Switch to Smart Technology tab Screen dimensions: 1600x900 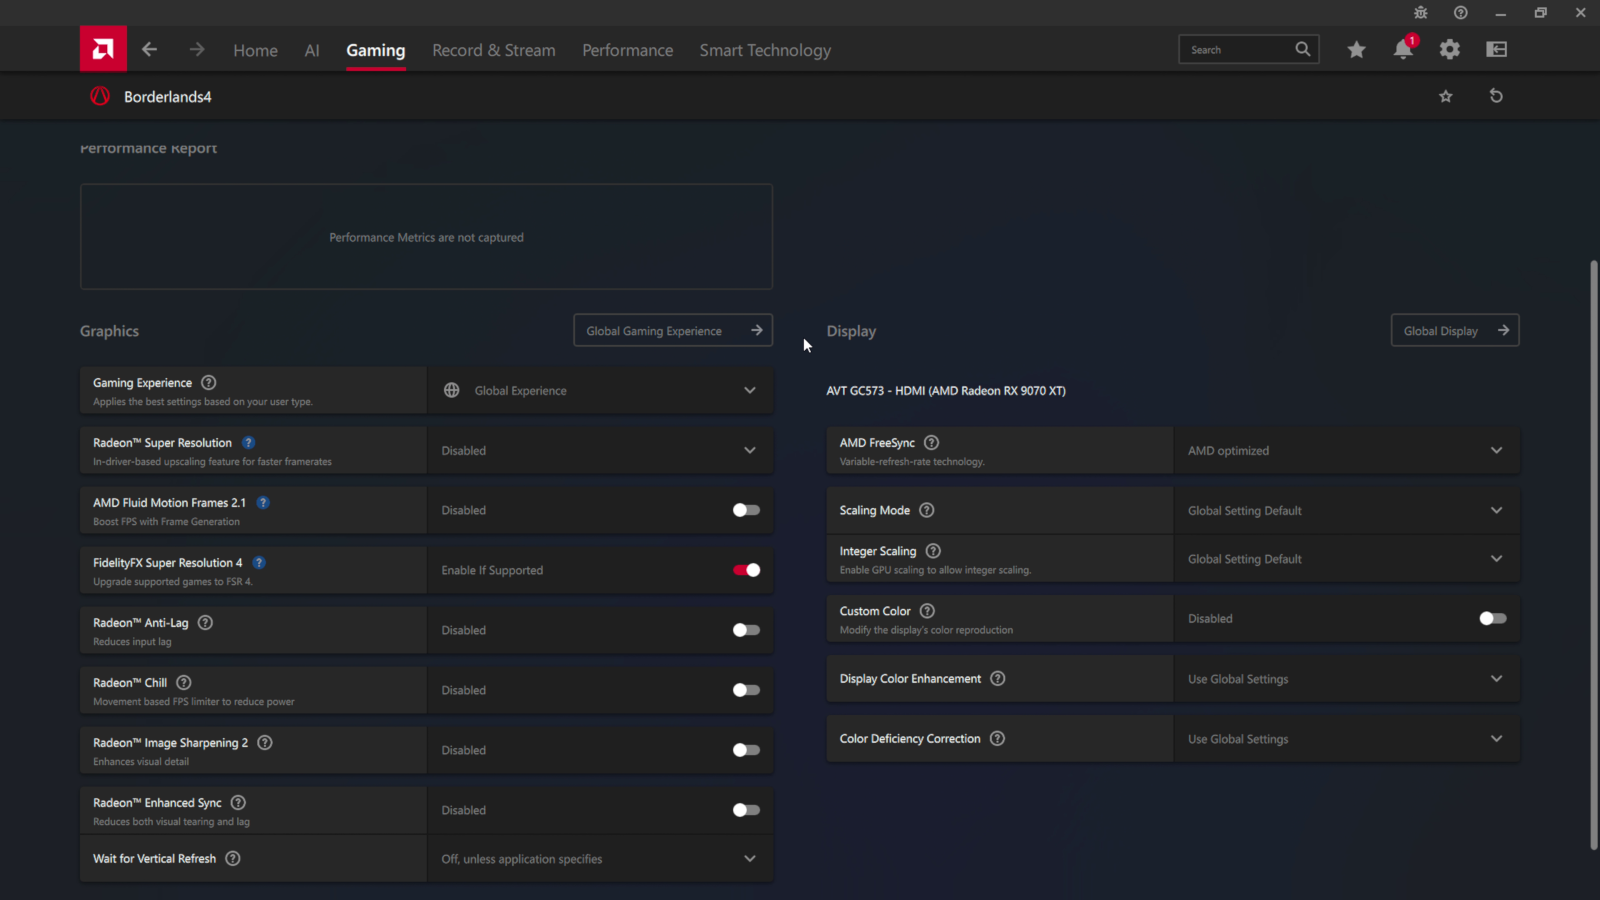pyautogui.click(x=765, y=50)
